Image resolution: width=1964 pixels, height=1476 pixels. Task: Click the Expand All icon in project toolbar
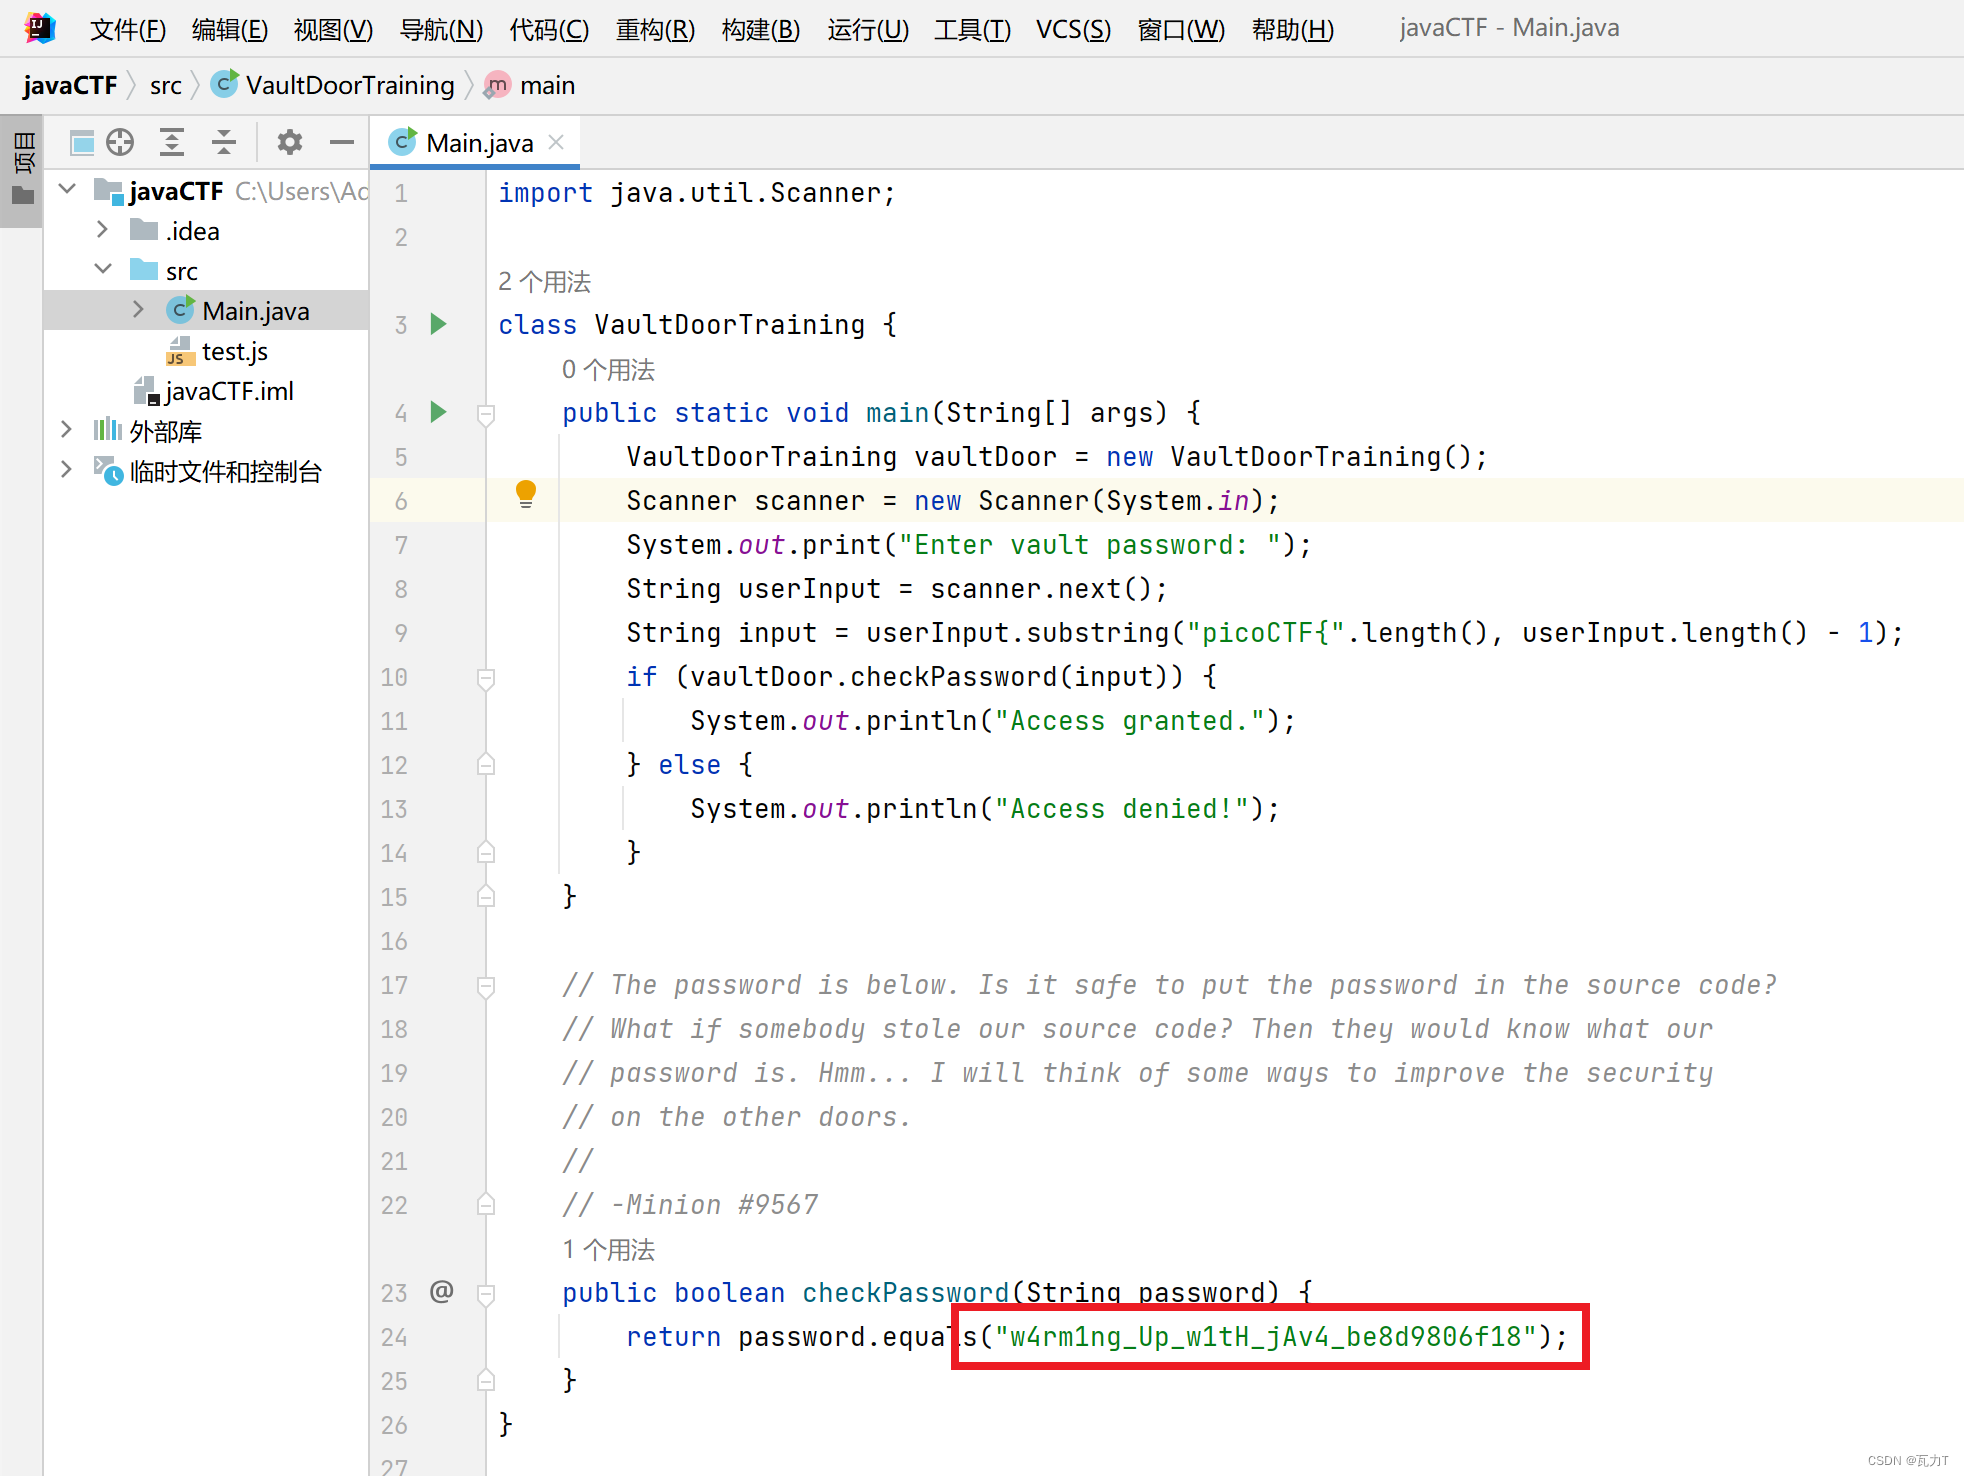[x=172, y=143]
